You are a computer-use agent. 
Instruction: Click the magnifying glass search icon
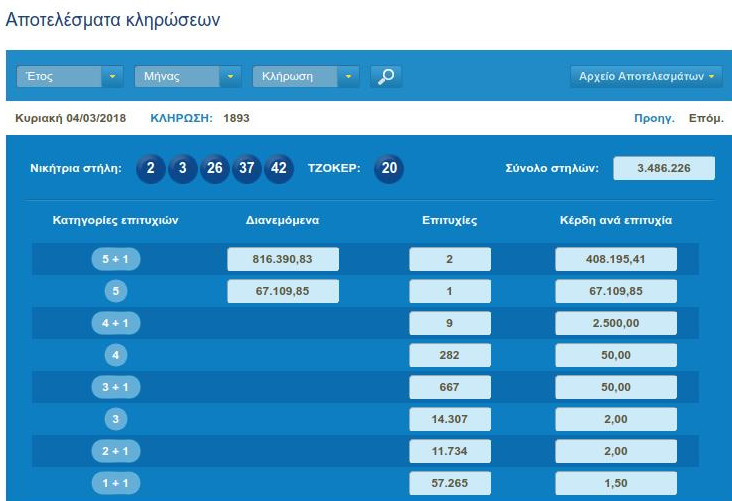pyautogui.click(x=386, y=76)
